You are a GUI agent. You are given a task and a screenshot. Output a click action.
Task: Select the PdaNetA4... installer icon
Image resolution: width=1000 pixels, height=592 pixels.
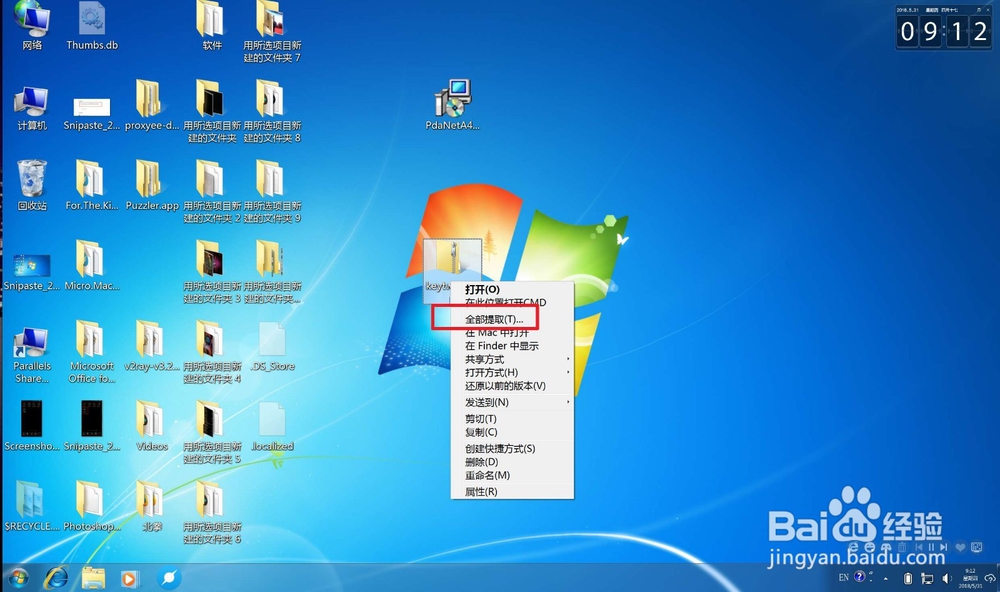click(453, 105)
